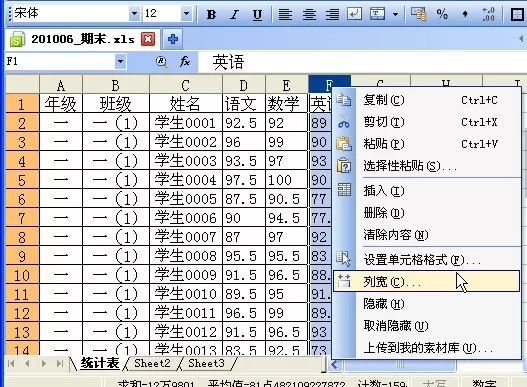Select column D header
Image resolution: width=527 pixels, height=387 pixels.
(244, 85)
